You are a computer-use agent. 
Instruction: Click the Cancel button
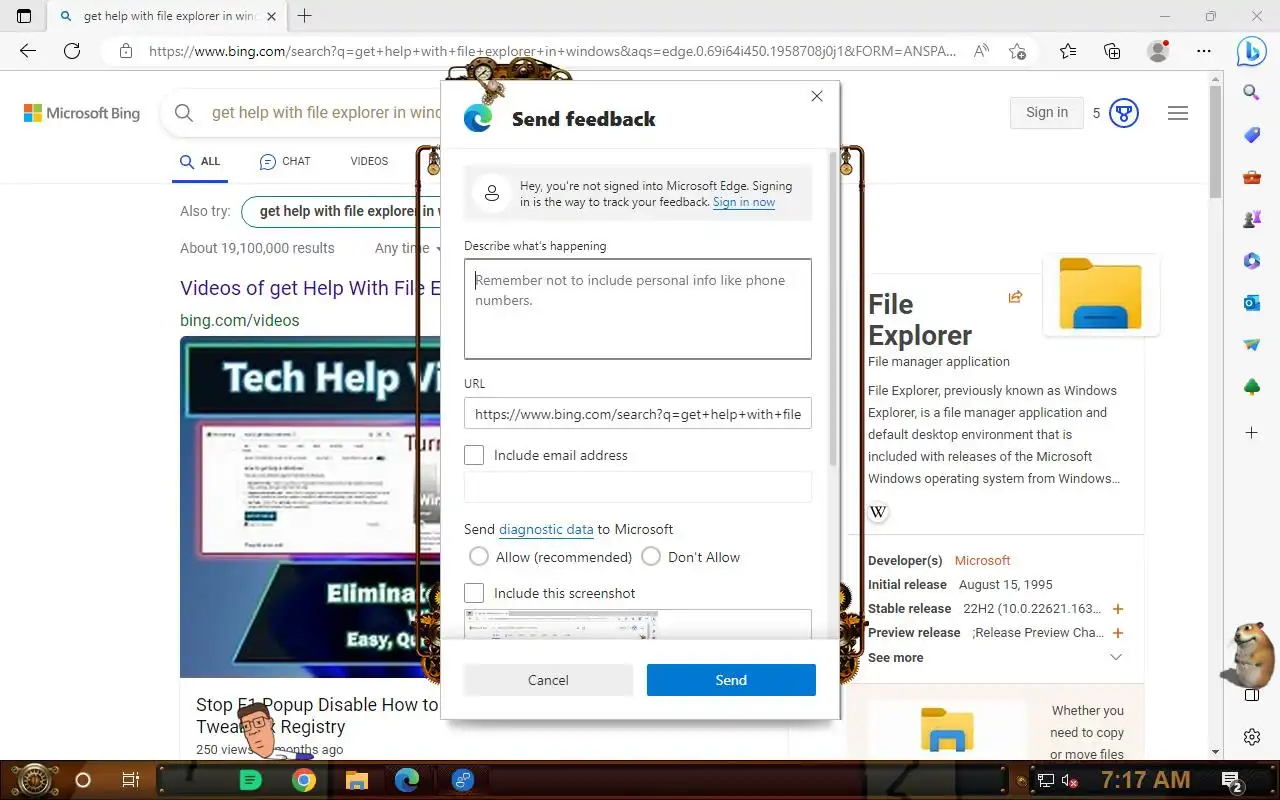coord(548,680)
